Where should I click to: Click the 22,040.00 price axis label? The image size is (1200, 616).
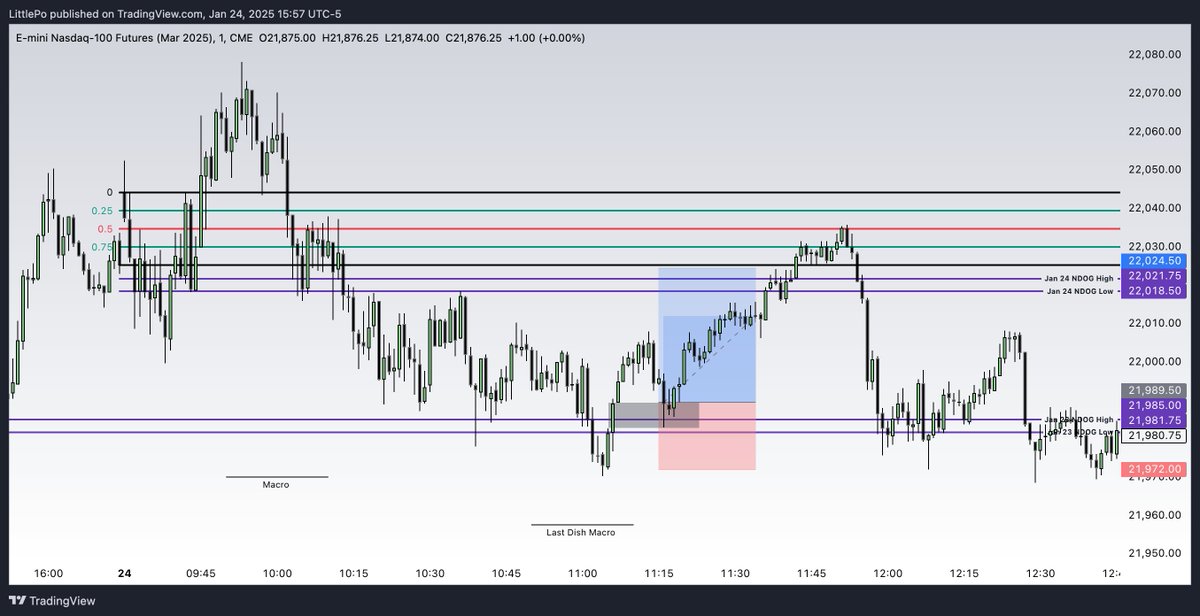point(1156,208)
